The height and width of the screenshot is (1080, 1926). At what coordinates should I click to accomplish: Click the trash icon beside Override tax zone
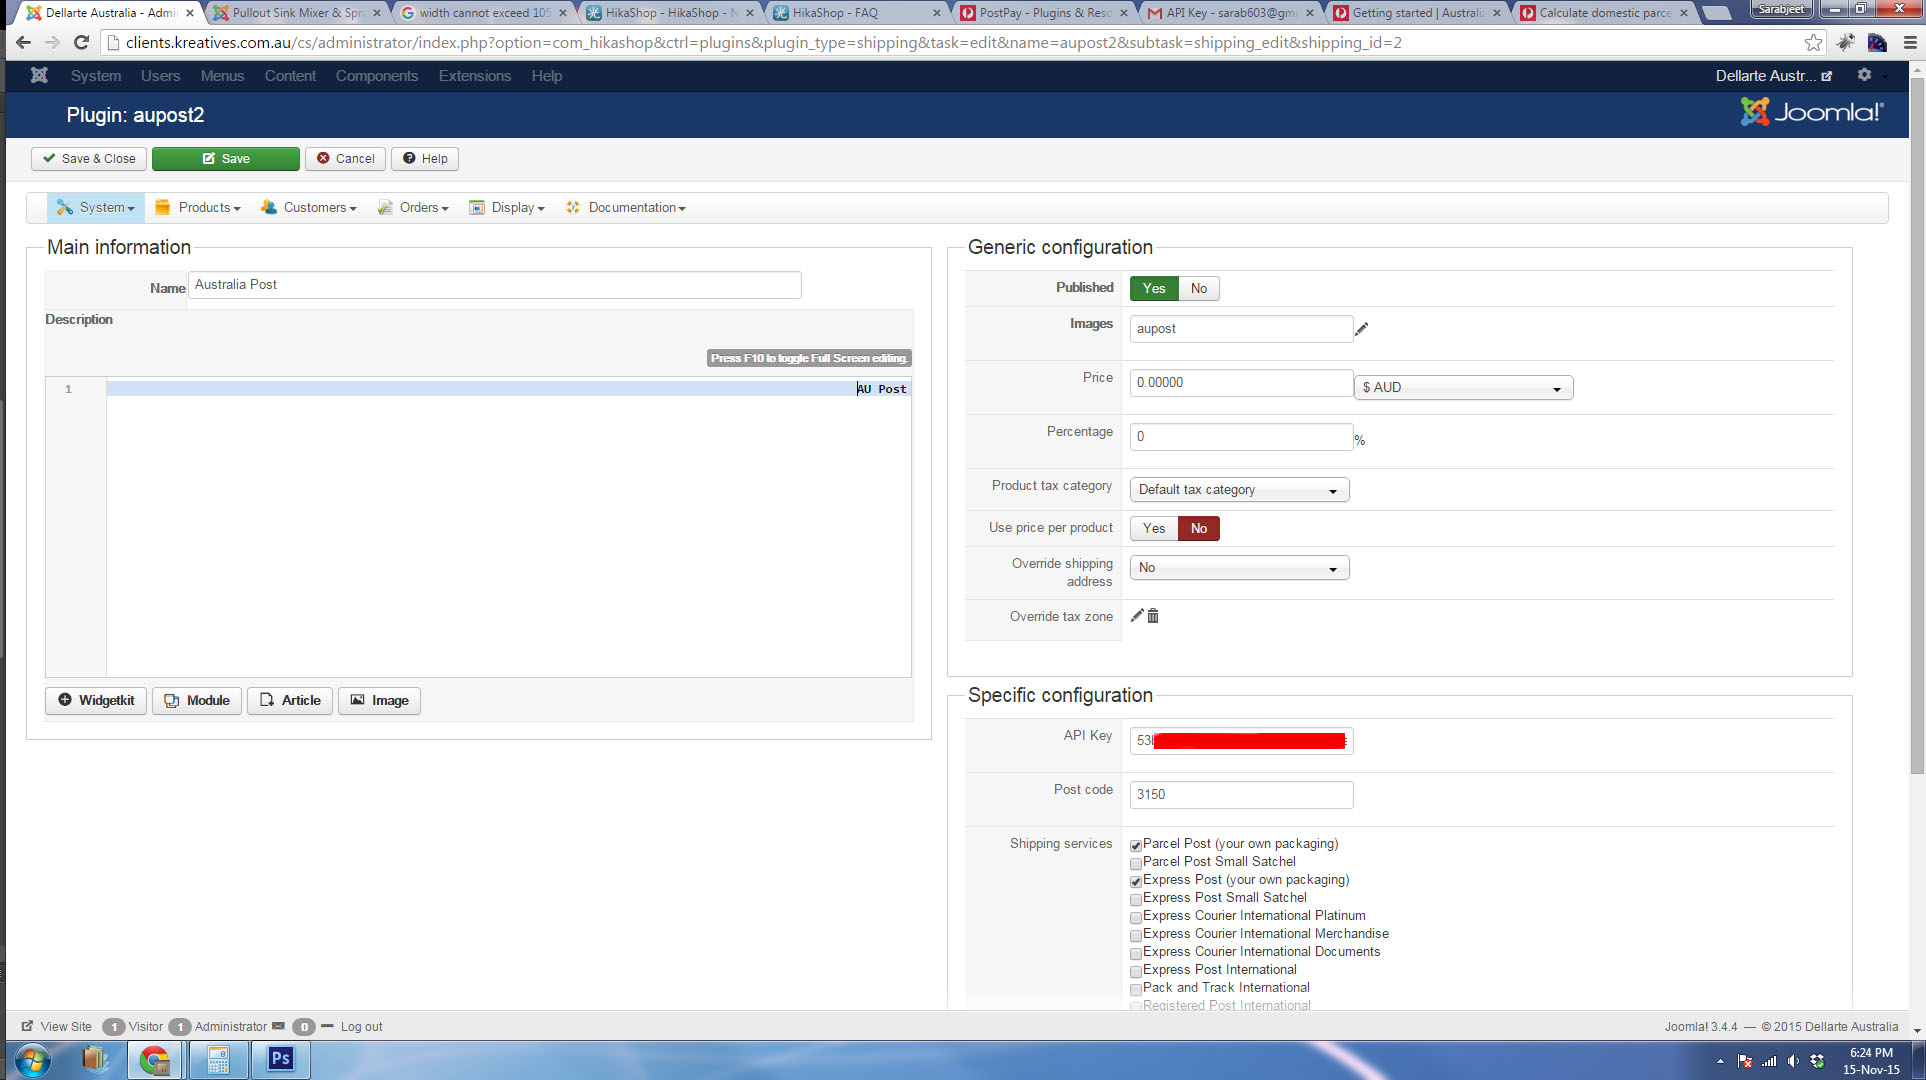[x=1153, y=616]
